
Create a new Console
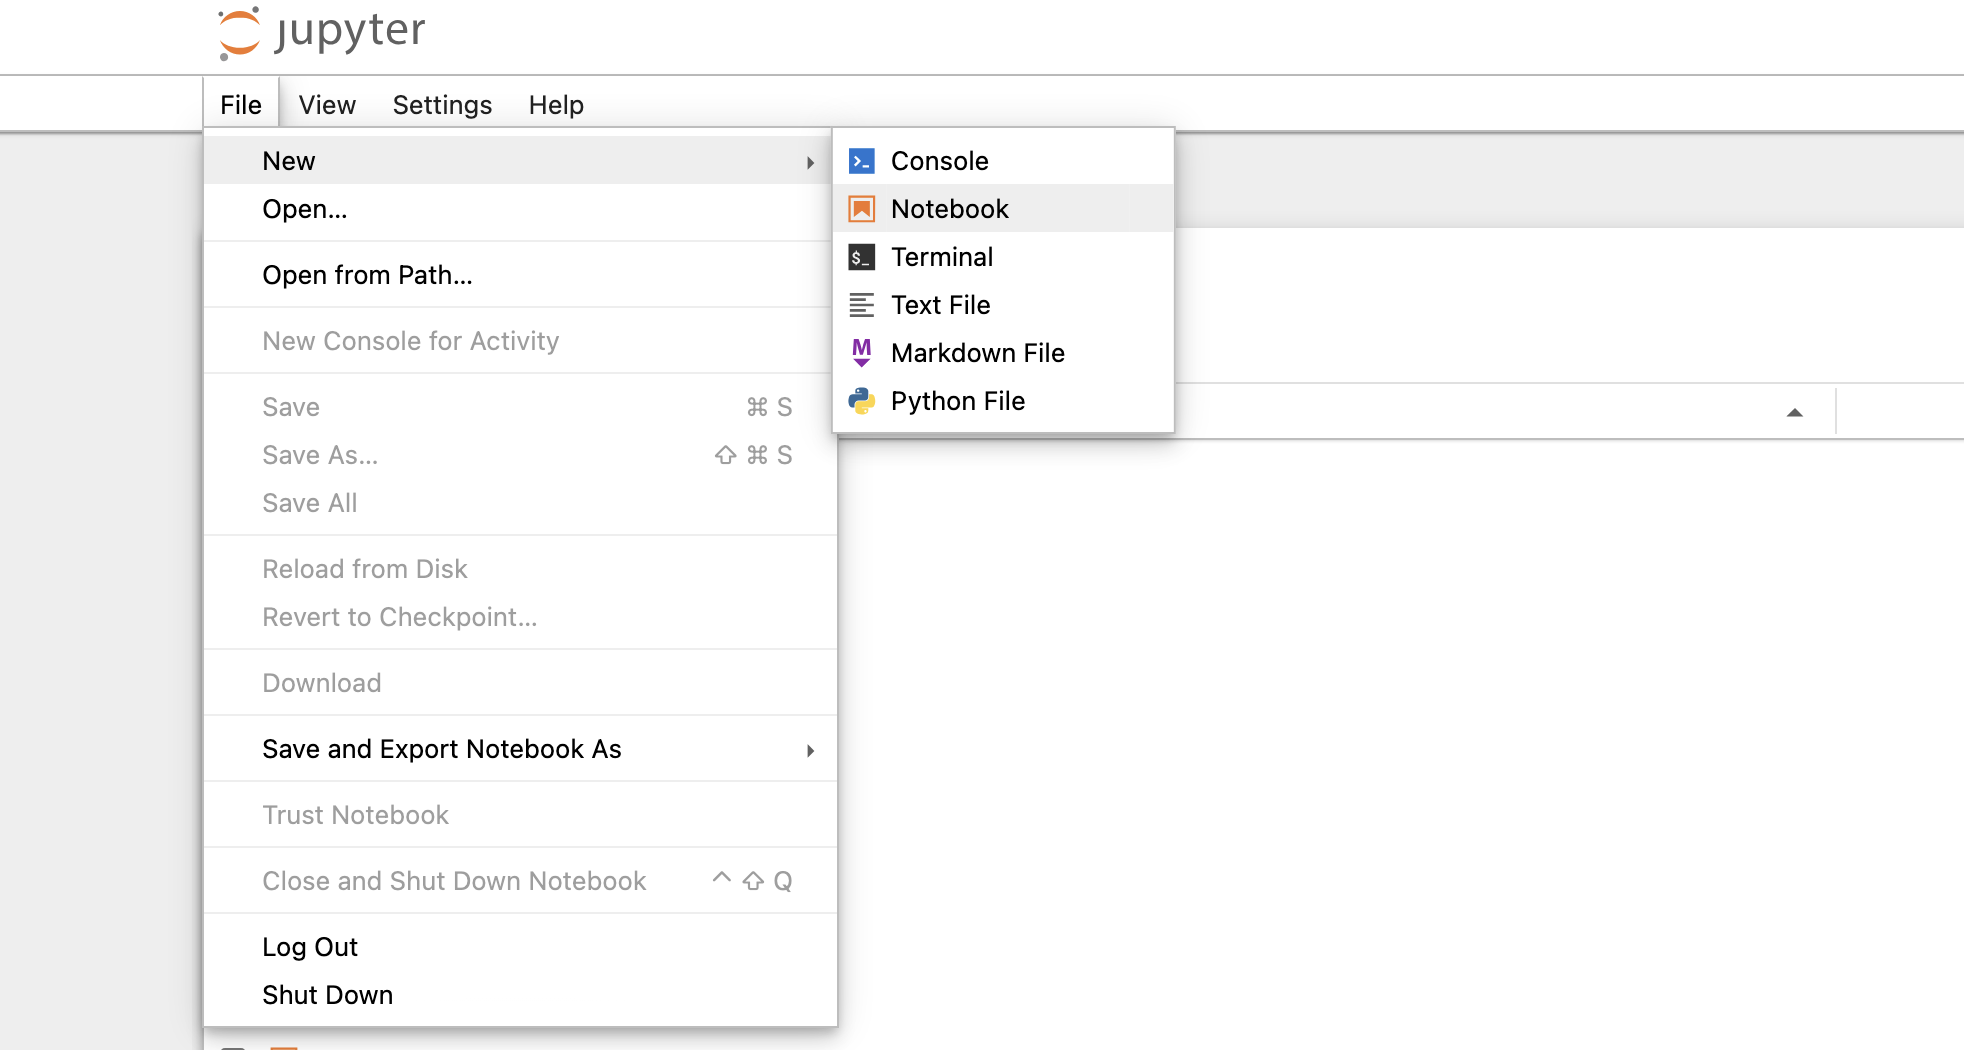(x=1003, y=161)
